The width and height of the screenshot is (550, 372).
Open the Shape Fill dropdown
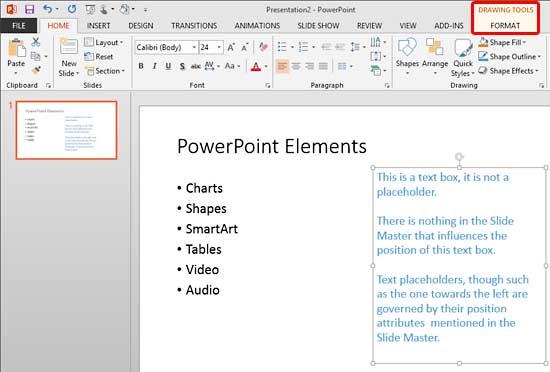(x=502, y=42)
